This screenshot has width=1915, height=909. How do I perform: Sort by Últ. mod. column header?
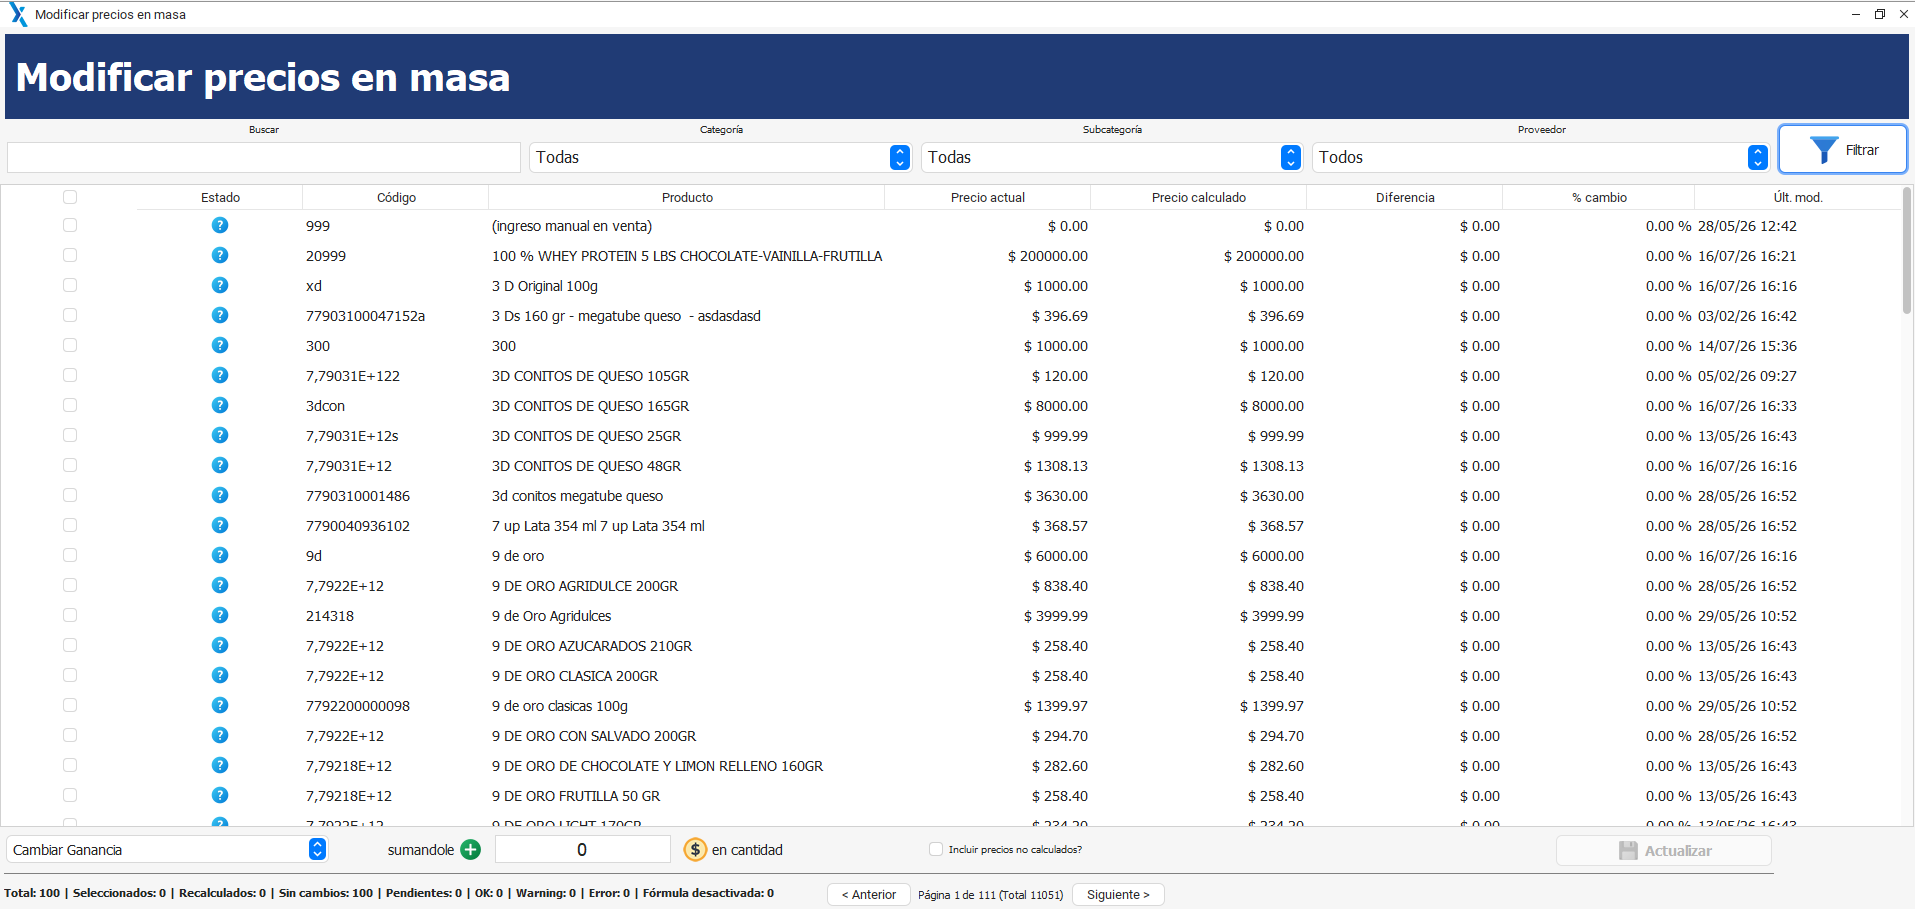coord(1797,198)
